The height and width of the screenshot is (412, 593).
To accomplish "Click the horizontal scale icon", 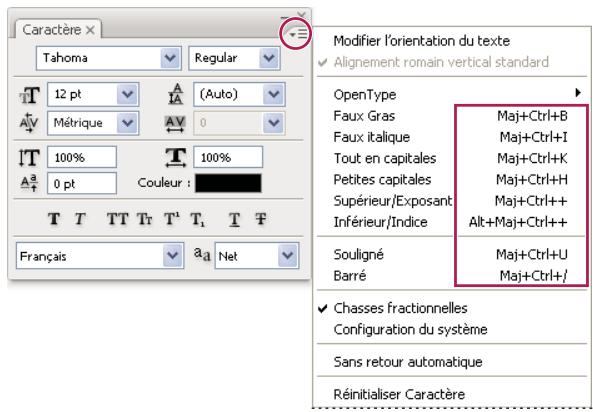I will point(176,157).
